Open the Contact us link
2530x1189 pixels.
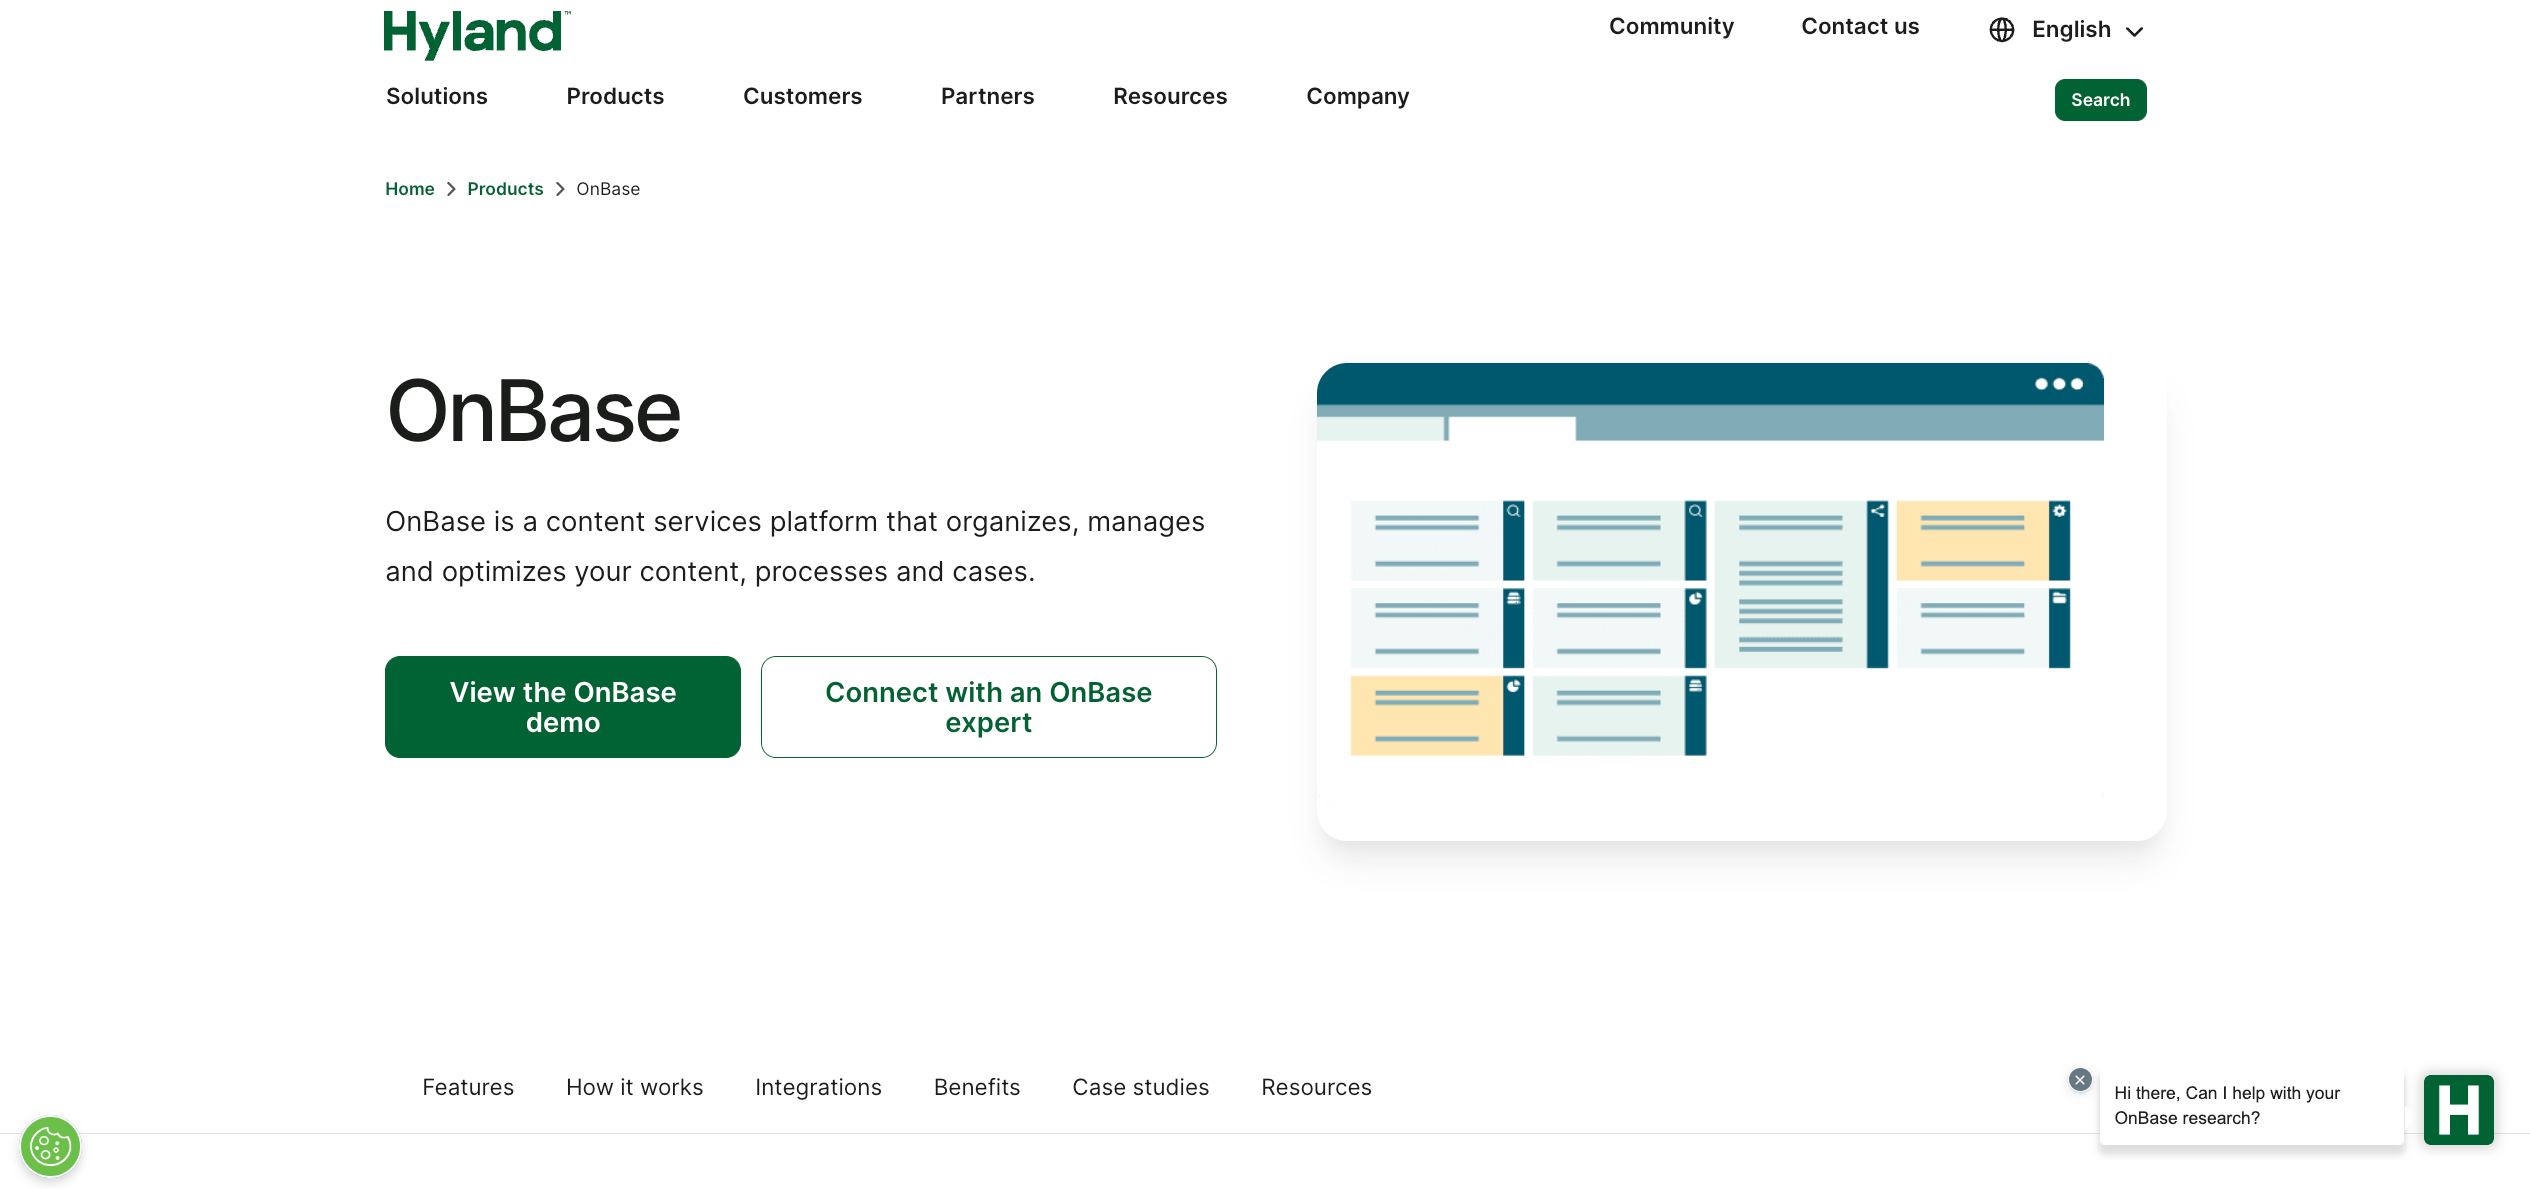1860,27
